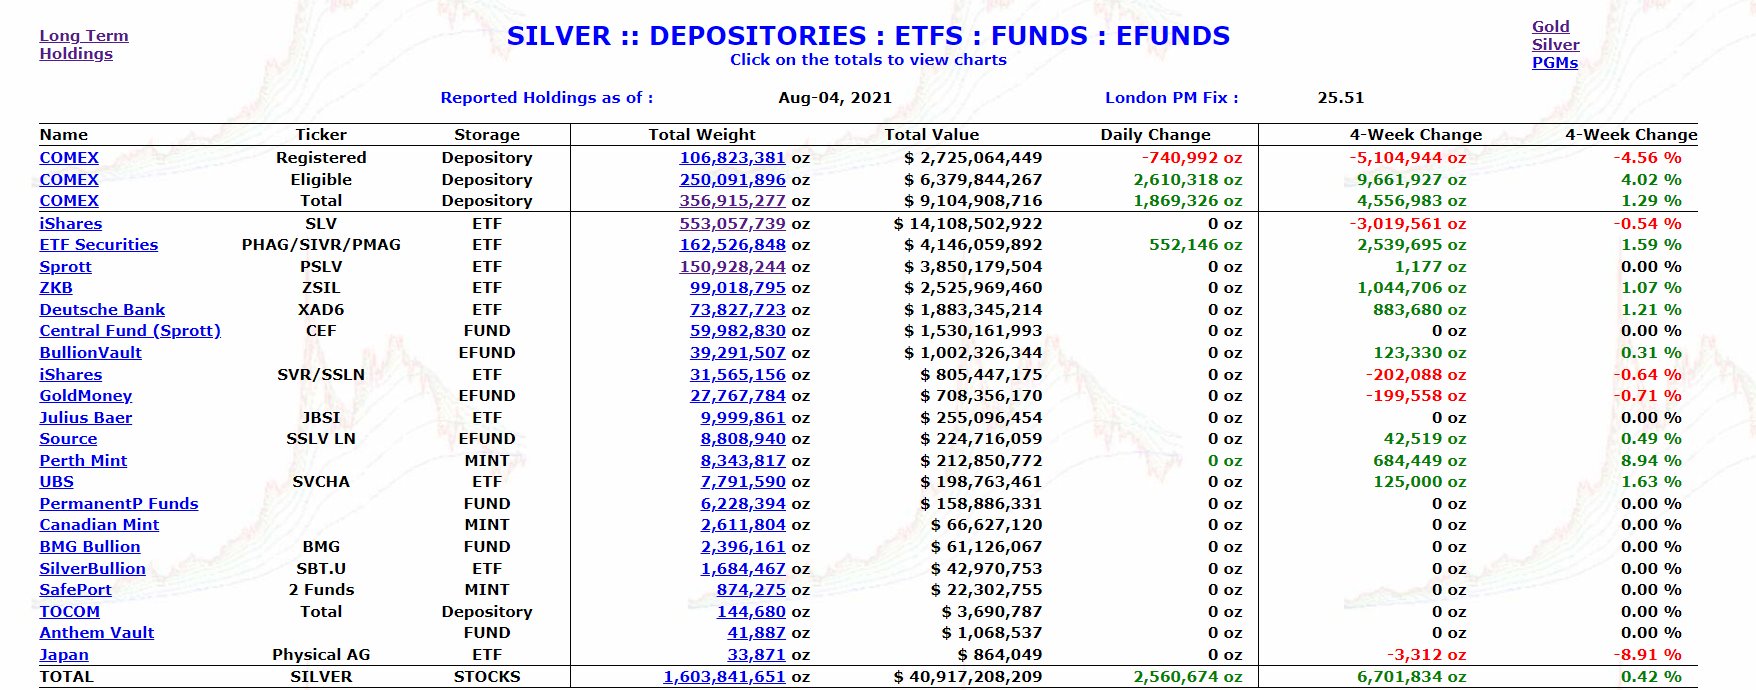
Task: Select COMEX Registered daily change -740,992 oz
Action: (1192, 158)
